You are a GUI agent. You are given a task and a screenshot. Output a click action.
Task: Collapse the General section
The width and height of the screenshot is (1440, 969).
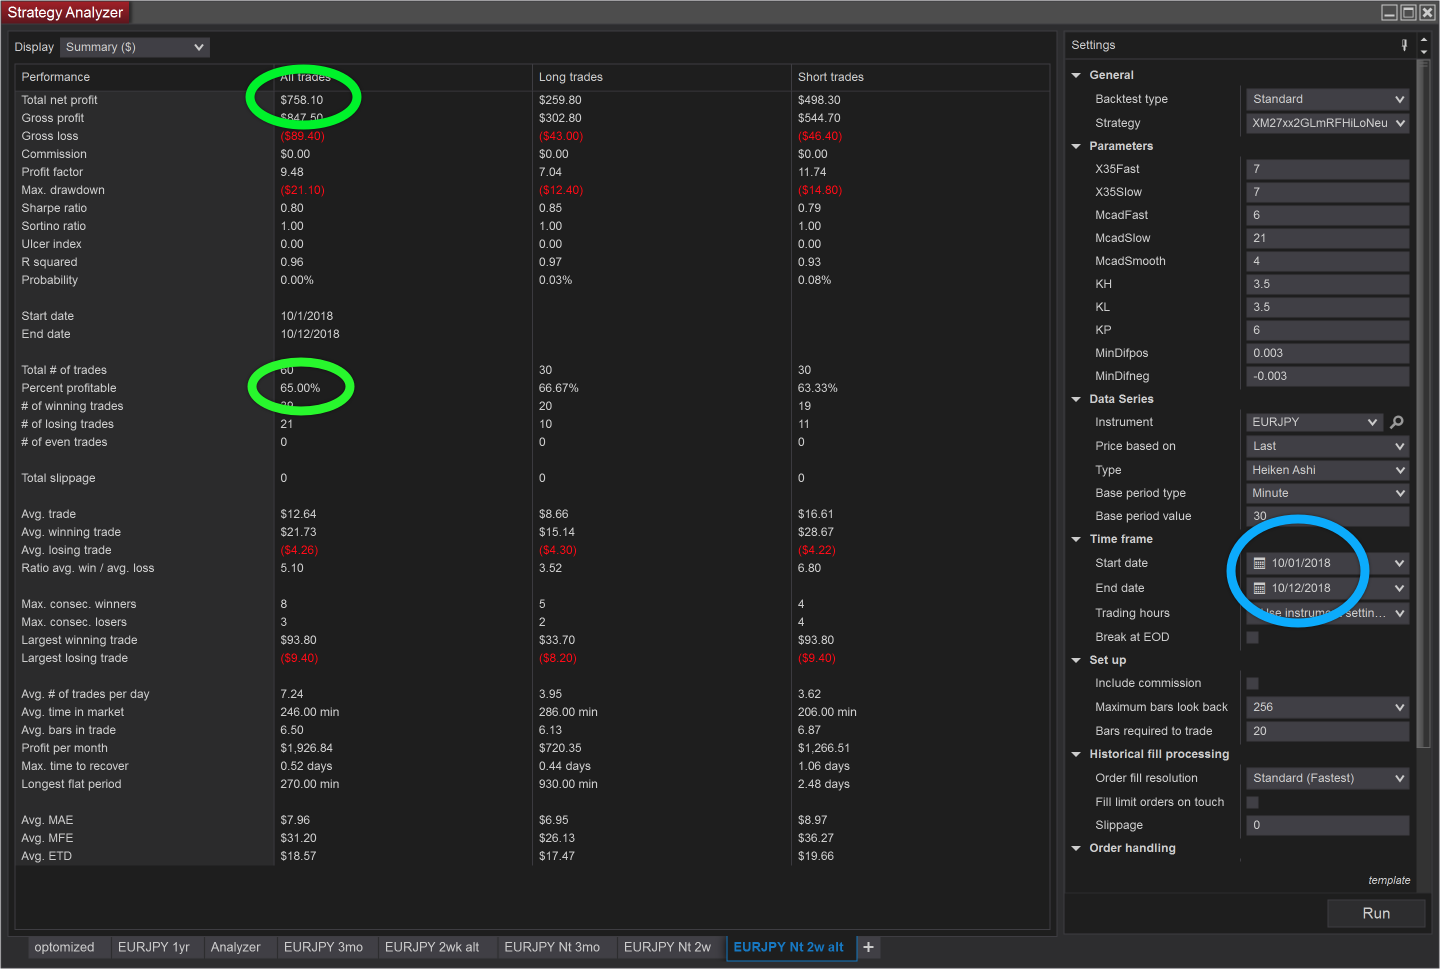point(1076,75)
